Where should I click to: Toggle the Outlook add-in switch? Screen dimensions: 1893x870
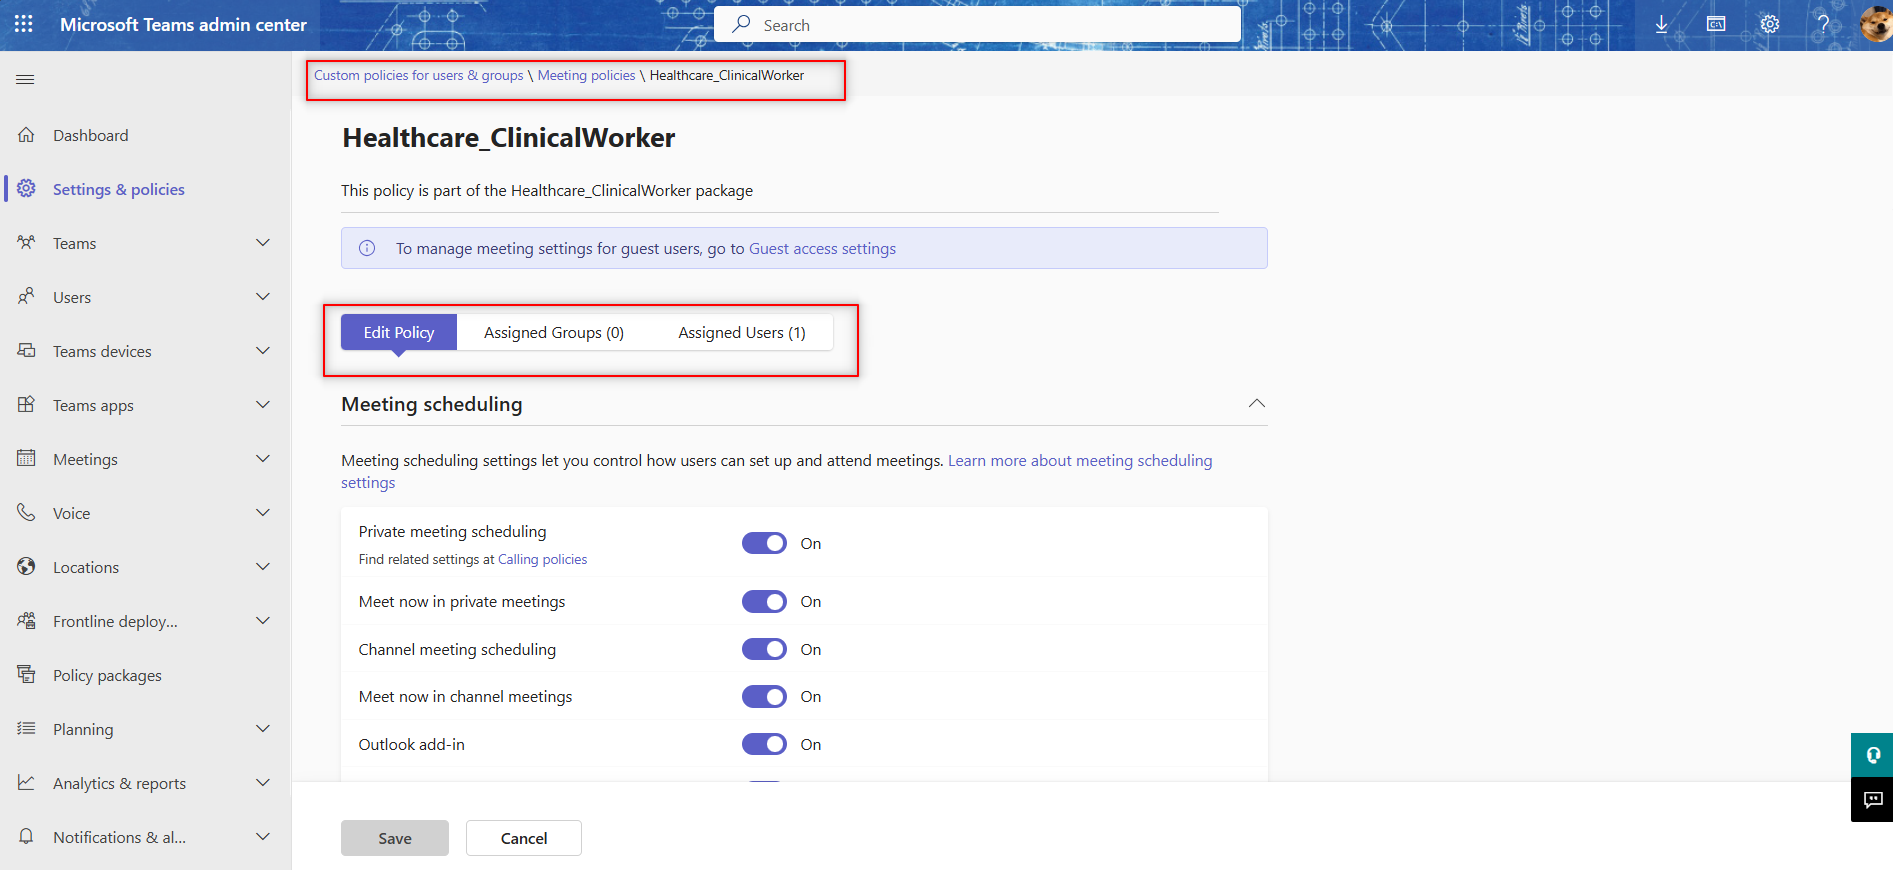[x=764, y=744]
